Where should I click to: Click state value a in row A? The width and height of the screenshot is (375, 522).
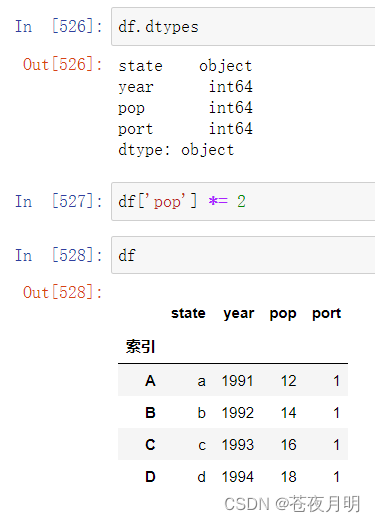pos(201,381)
